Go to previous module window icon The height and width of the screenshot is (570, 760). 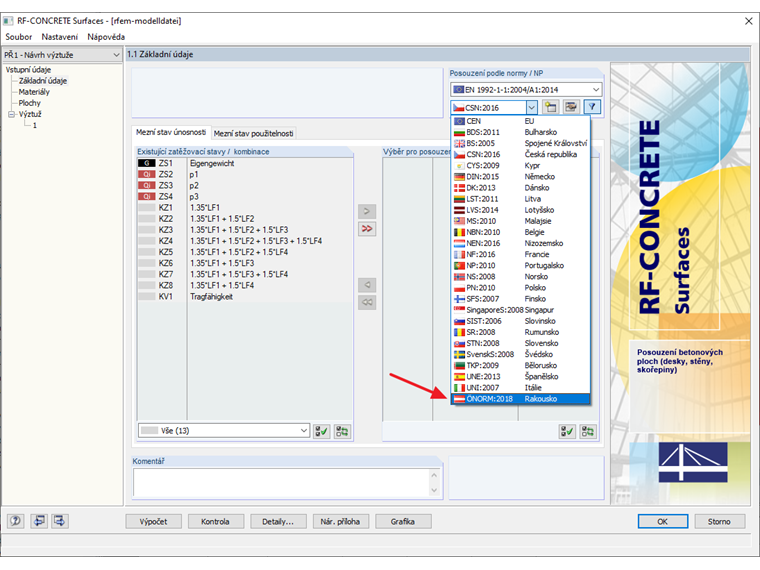click(x=39, y=521)
